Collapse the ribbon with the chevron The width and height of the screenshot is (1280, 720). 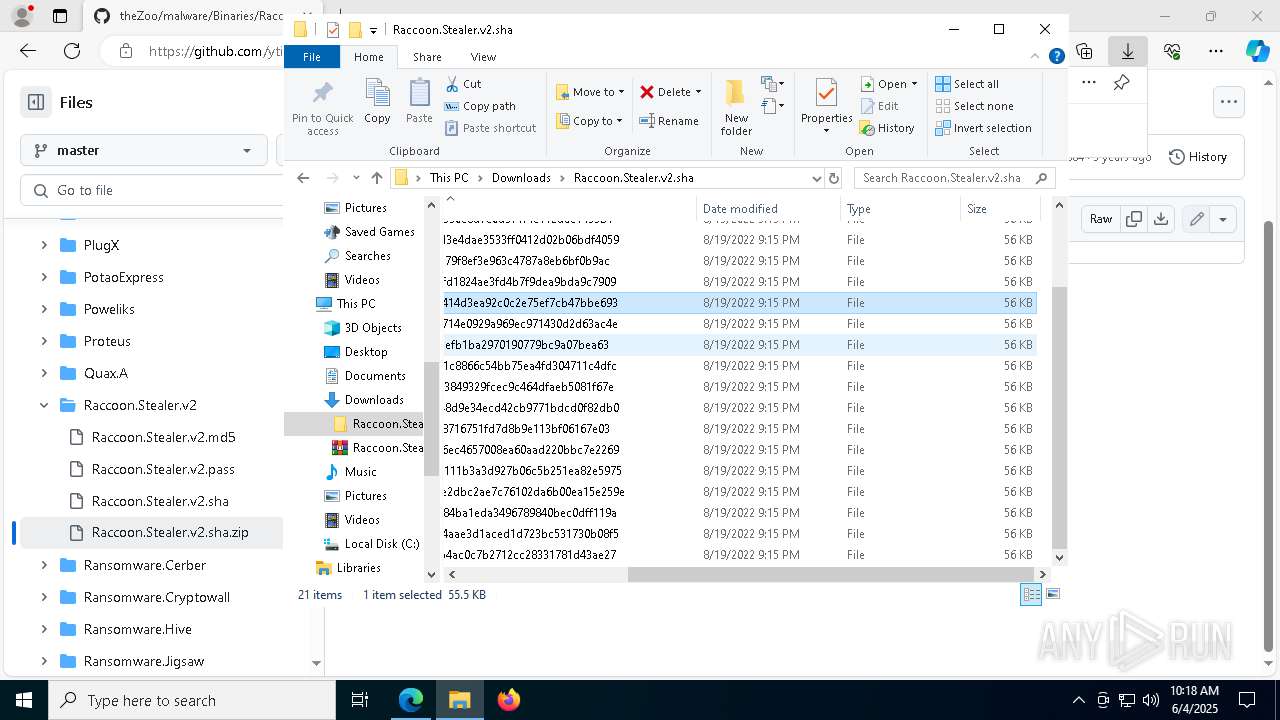[x=1036, y=57]
